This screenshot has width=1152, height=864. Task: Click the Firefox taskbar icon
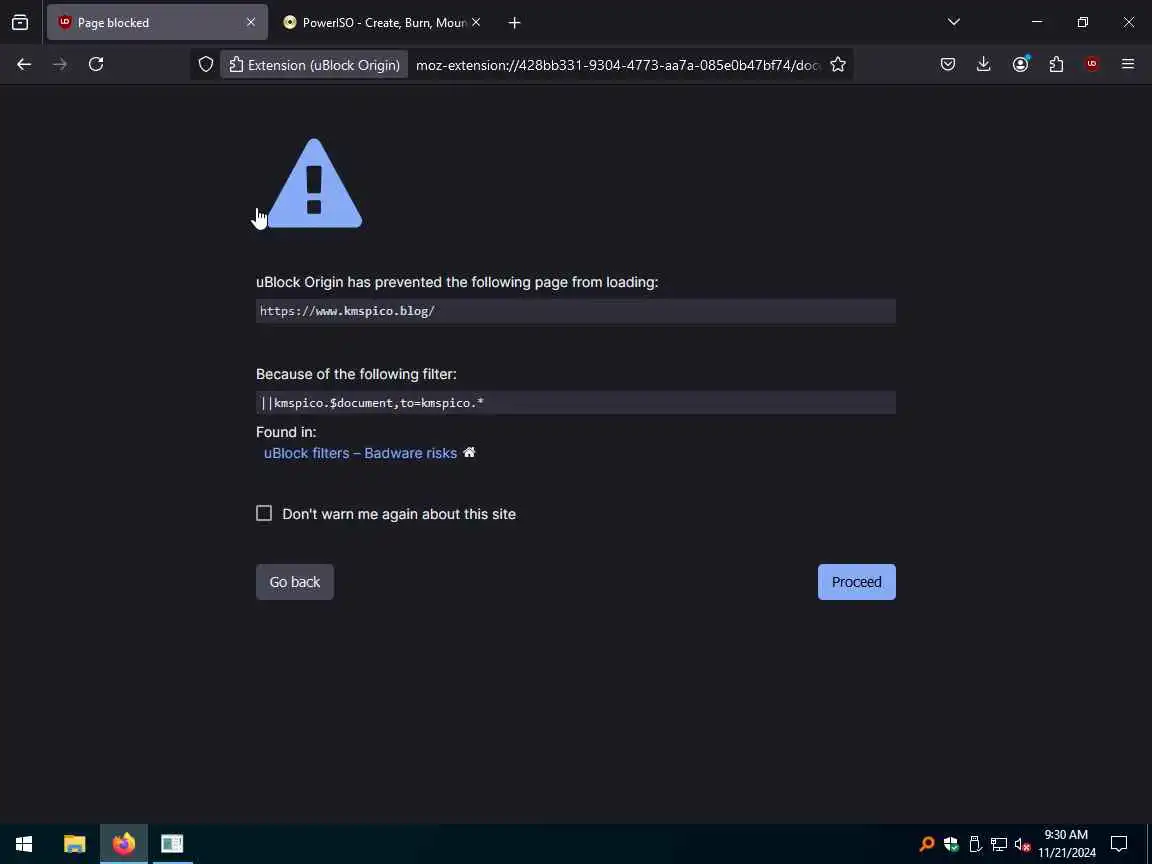point(124,843)
